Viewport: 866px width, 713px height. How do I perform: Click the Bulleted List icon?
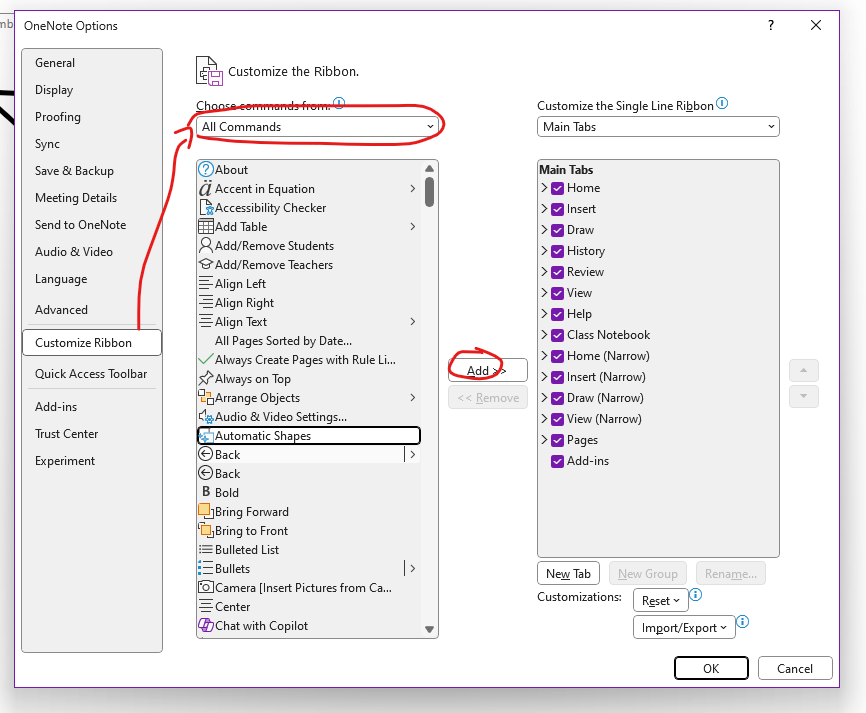click(x=205, y=549)
